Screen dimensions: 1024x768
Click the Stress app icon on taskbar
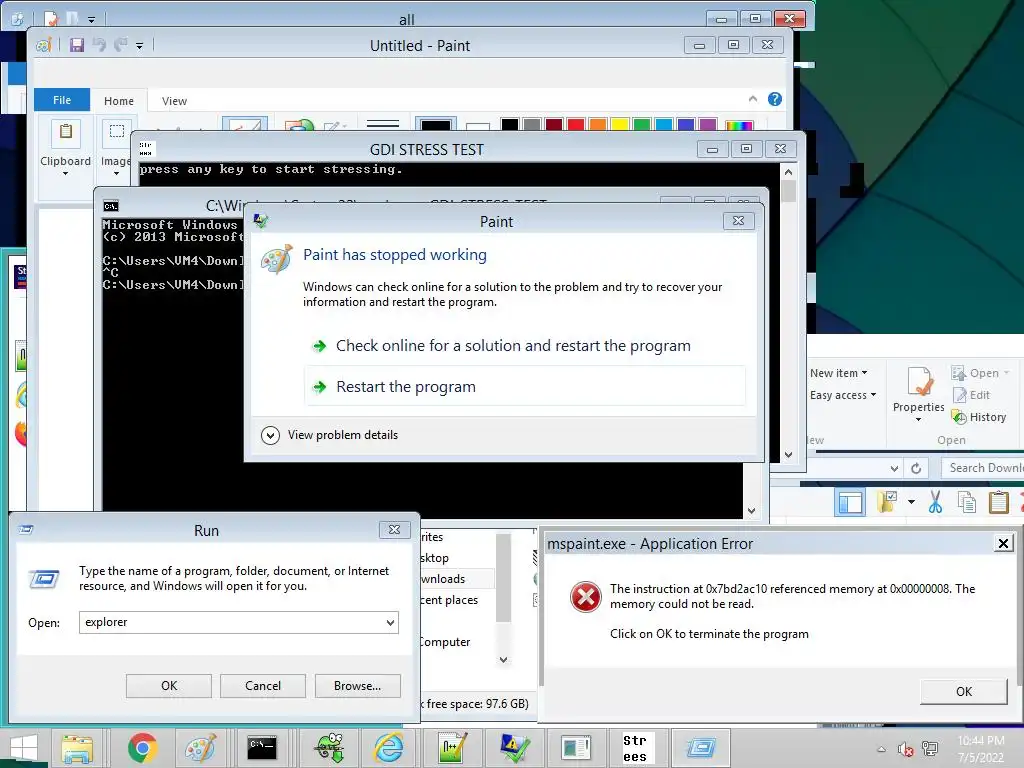635,748
